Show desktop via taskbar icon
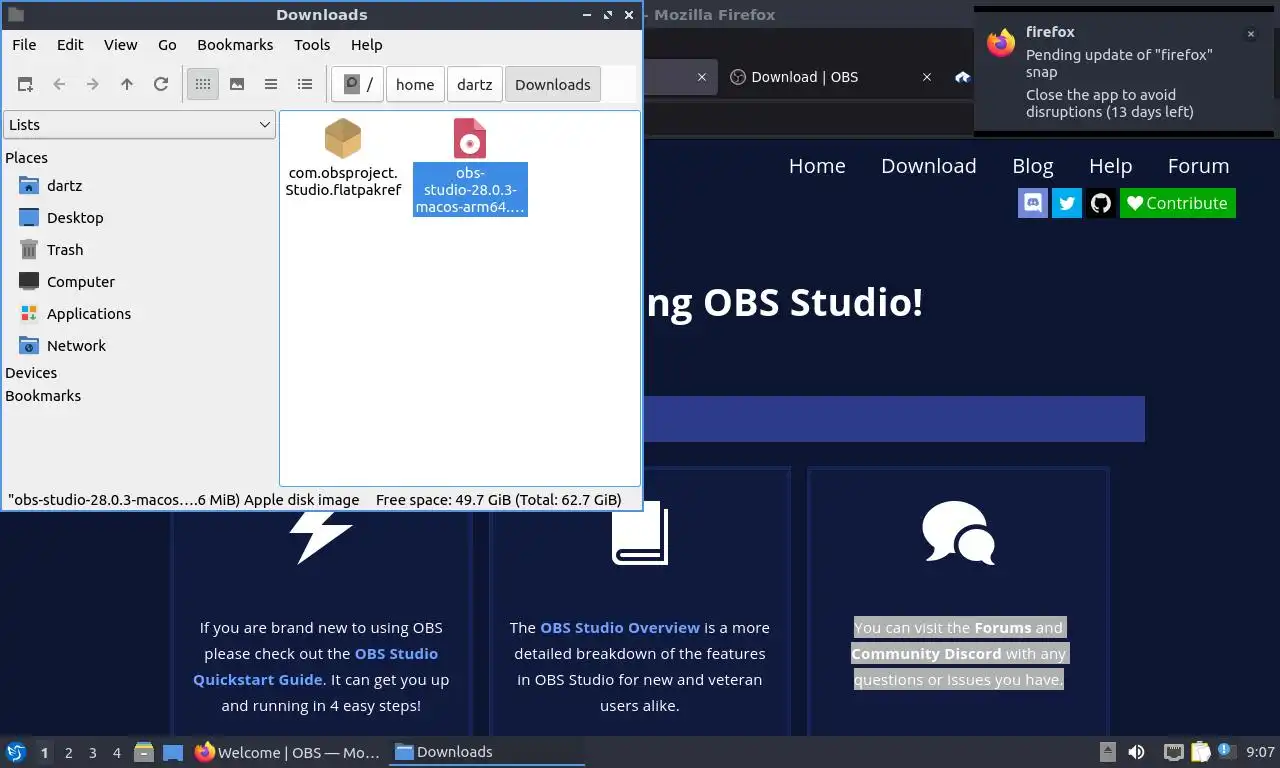 click(x=173, y=752)
